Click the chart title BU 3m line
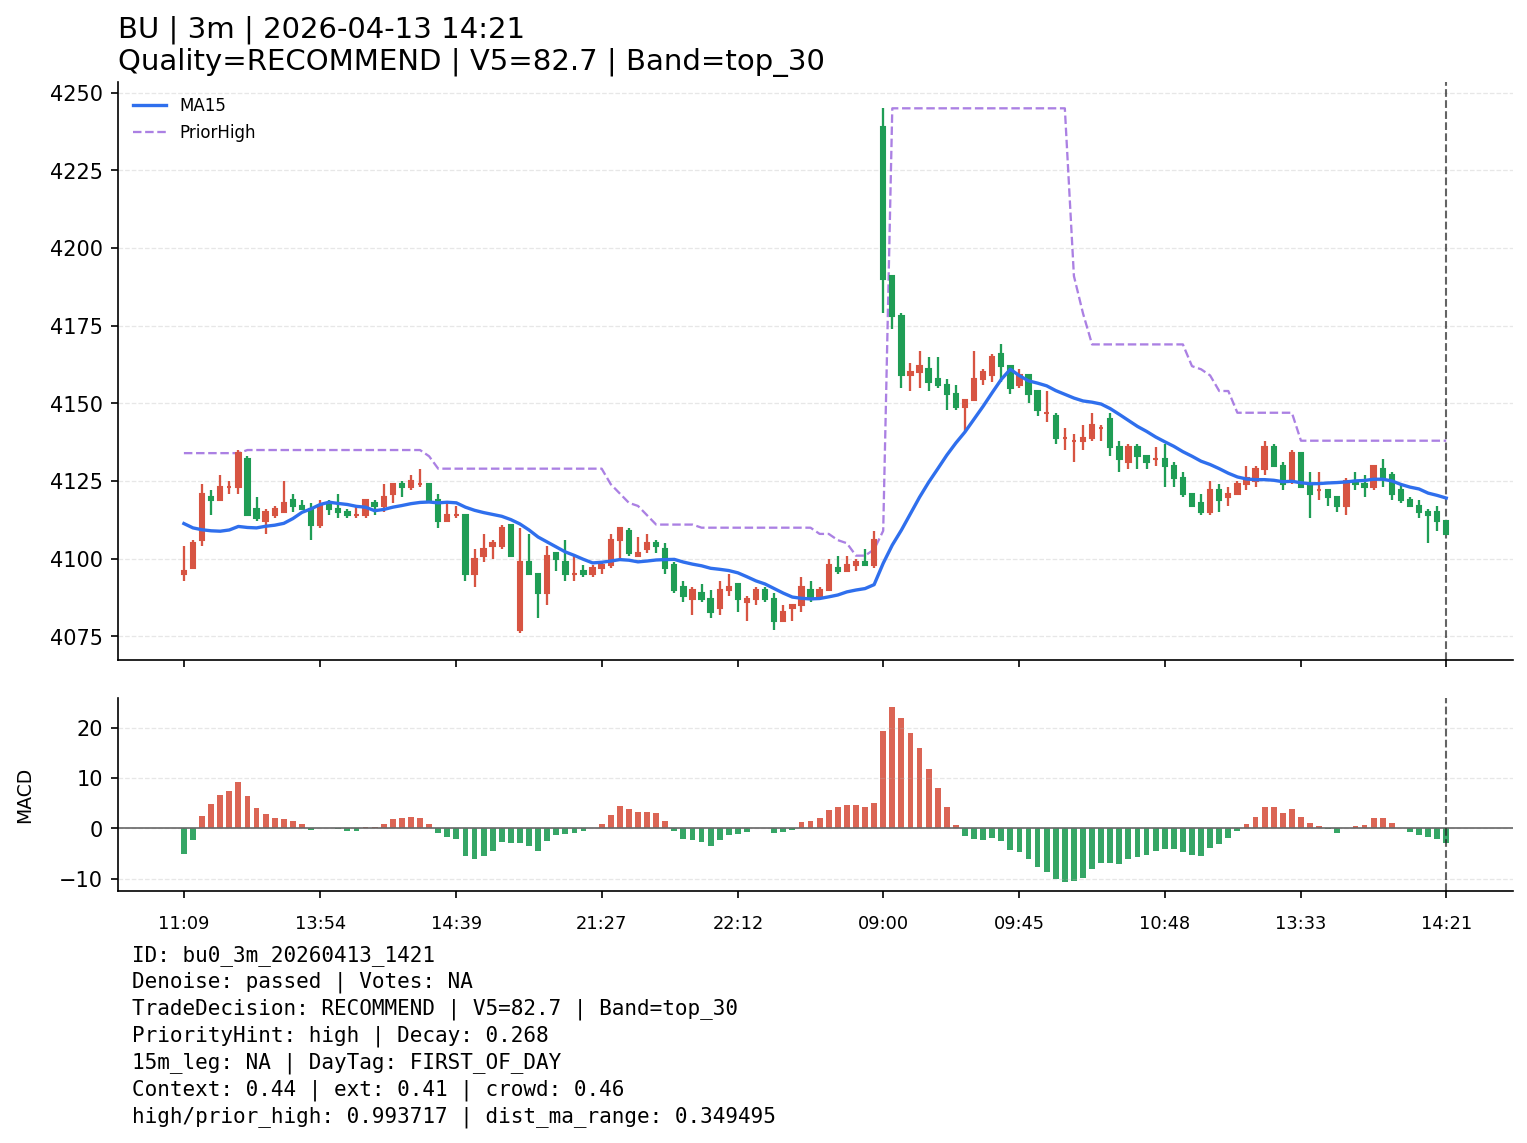Image resolution: width=1527 pixels, height=1143 pixels. pyautogui.click(x=321, y=29)
